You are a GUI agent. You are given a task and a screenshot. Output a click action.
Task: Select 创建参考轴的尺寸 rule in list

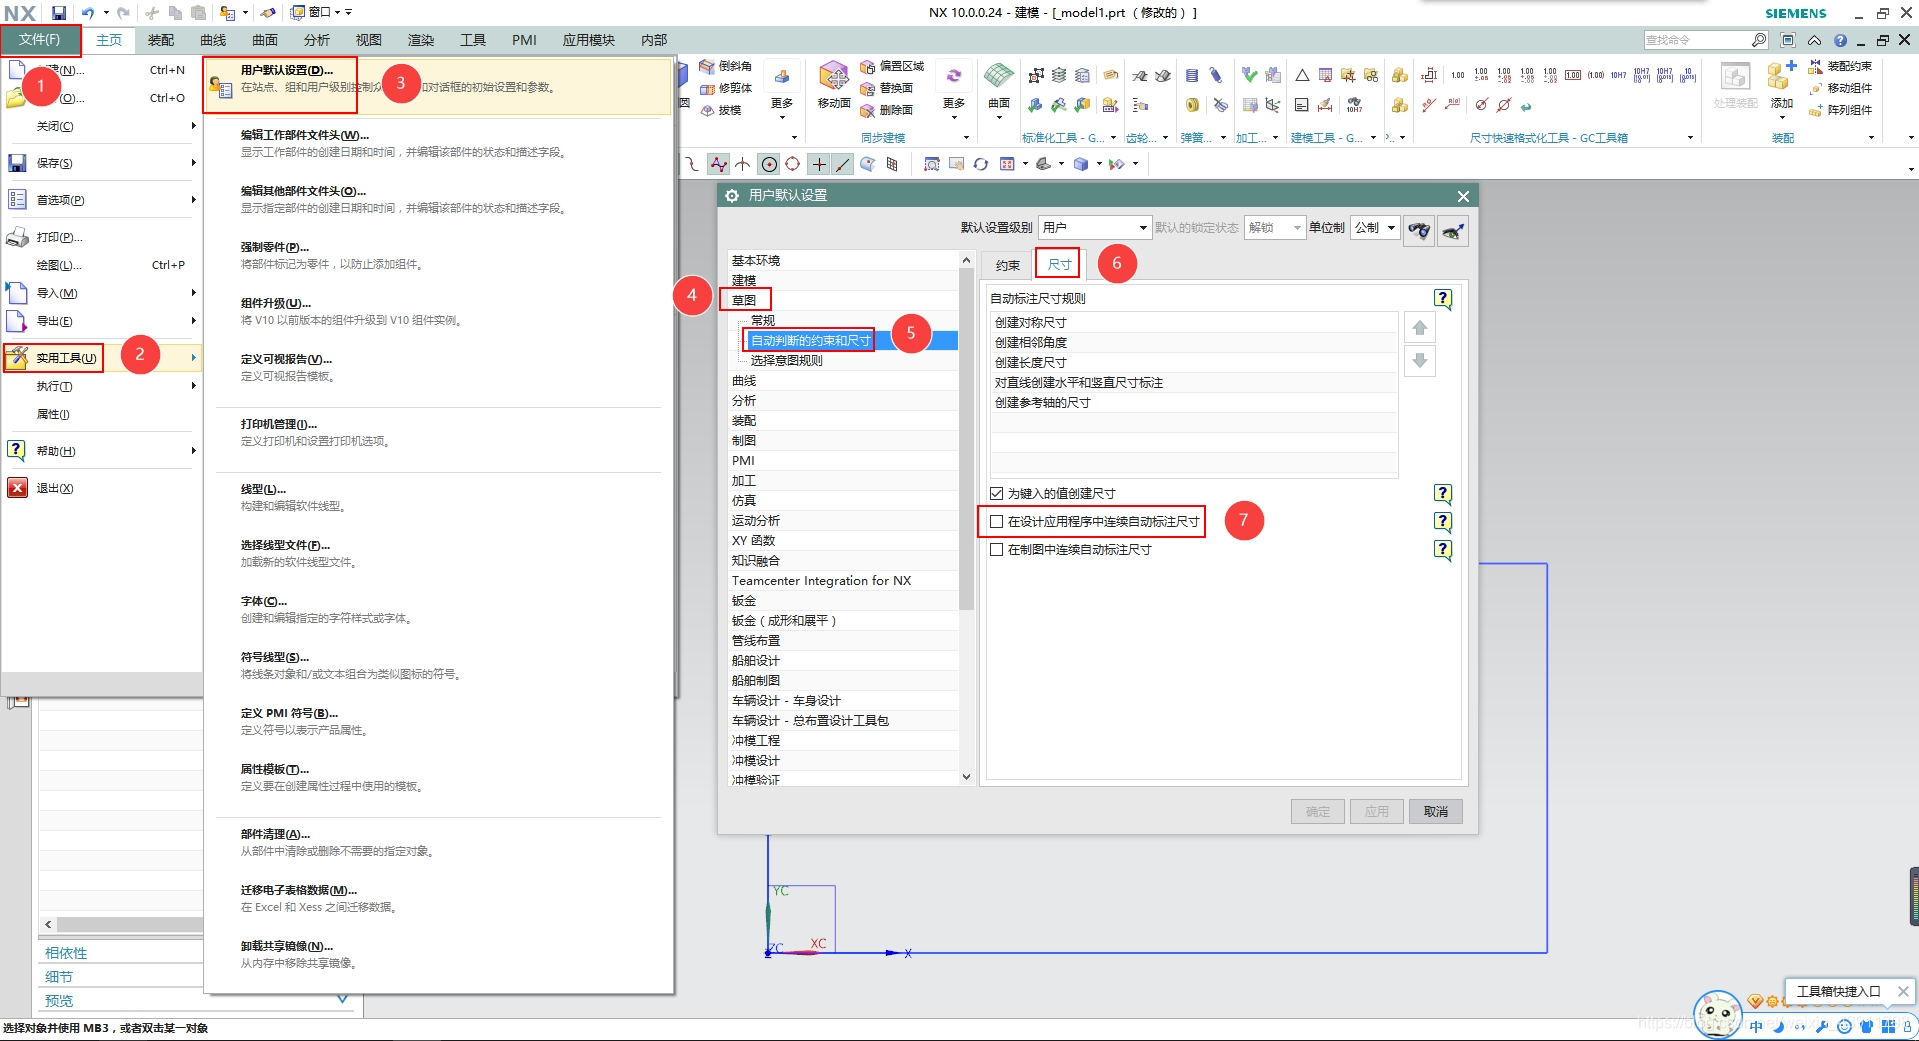click(1194, 402)
